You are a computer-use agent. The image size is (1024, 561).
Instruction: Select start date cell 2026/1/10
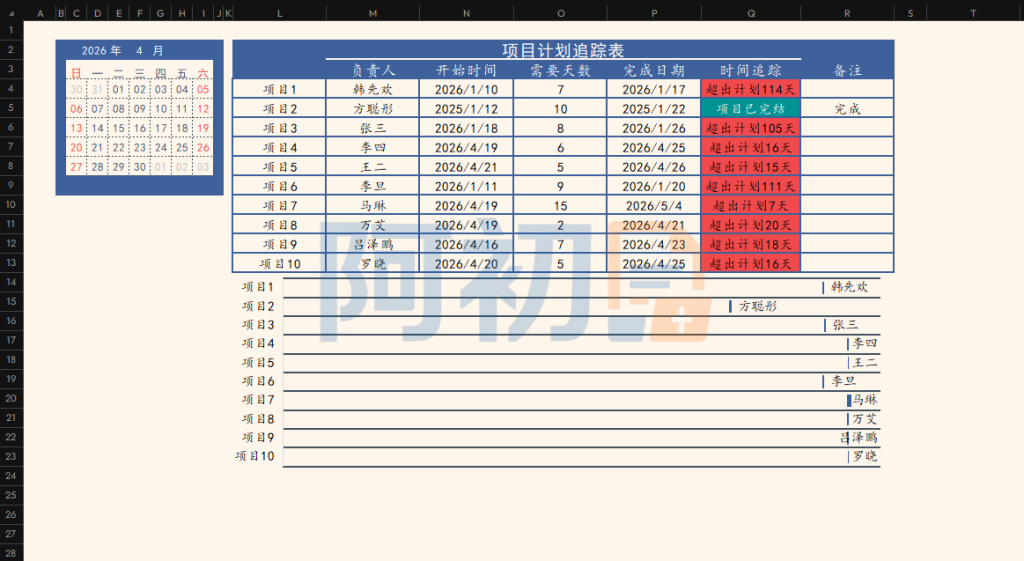(x=466, y=89)
